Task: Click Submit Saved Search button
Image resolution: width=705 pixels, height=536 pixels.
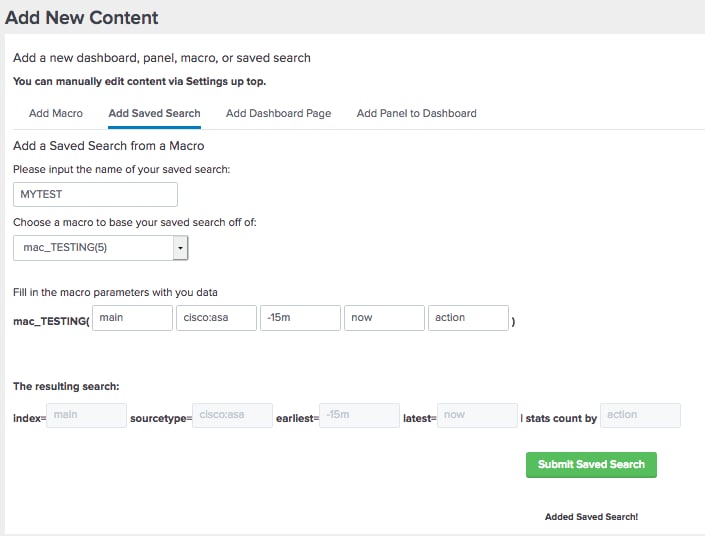Action: tap(591, 465)
